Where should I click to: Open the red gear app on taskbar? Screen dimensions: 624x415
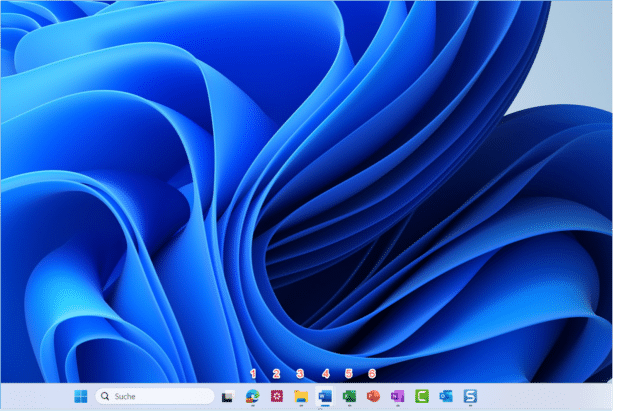click(x=277, y=396)
